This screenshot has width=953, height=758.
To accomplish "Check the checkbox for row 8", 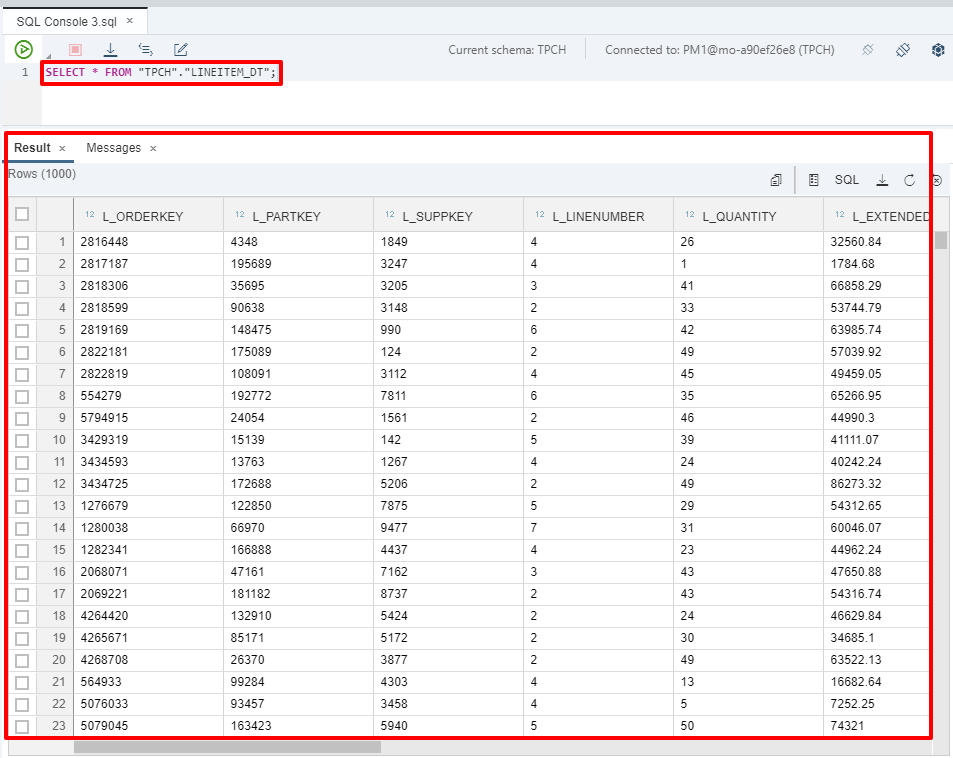I will (22, 397).
